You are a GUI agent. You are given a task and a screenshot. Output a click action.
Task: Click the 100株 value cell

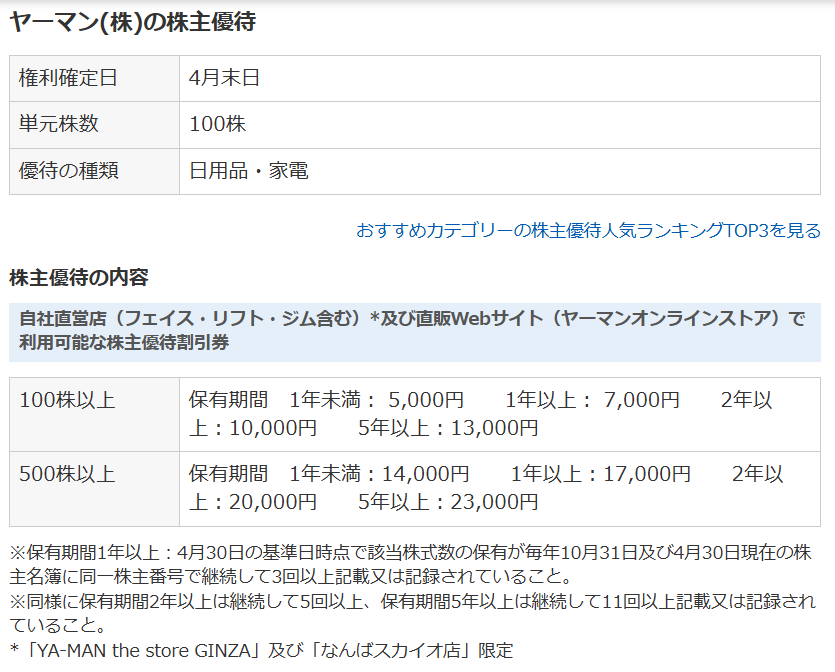point(500,125)
